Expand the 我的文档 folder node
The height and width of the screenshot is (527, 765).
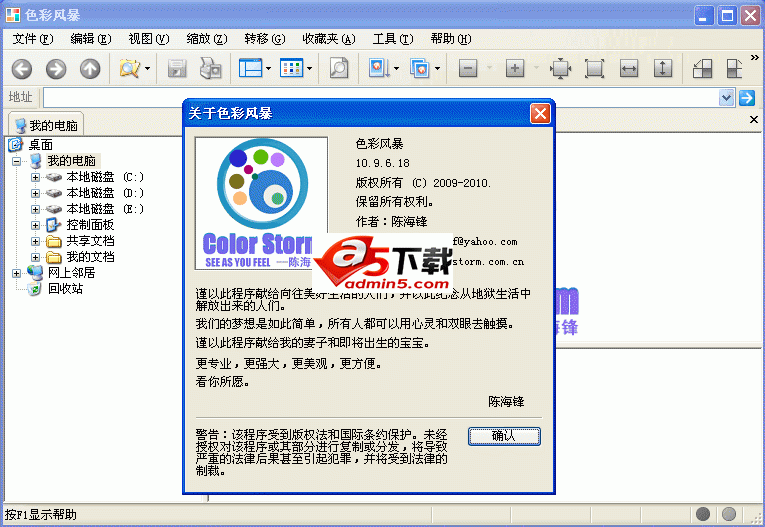35,257
